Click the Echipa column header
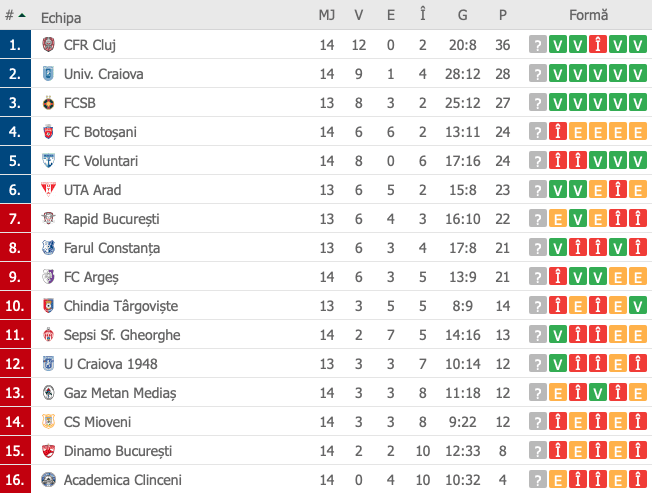Viewport: 652px width, 493px height. (x=61, y=18)
